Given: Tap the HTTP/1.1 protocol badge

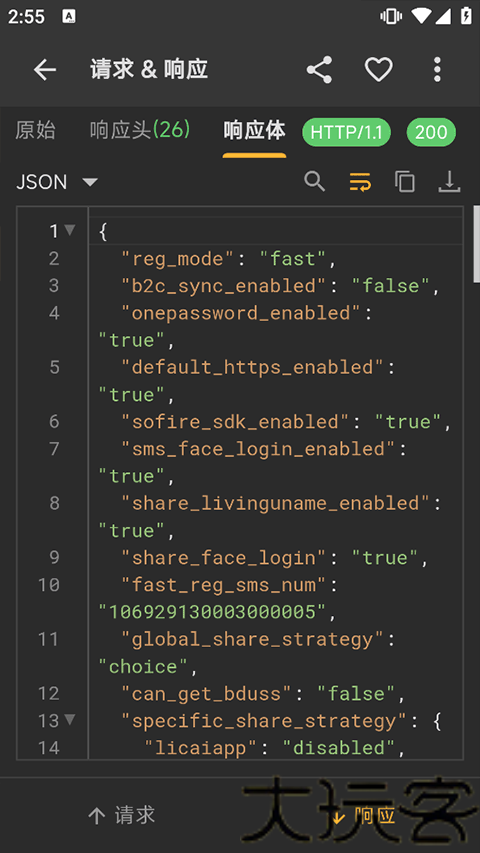Looking at the screenshot, I should click(x=347, y=132).
